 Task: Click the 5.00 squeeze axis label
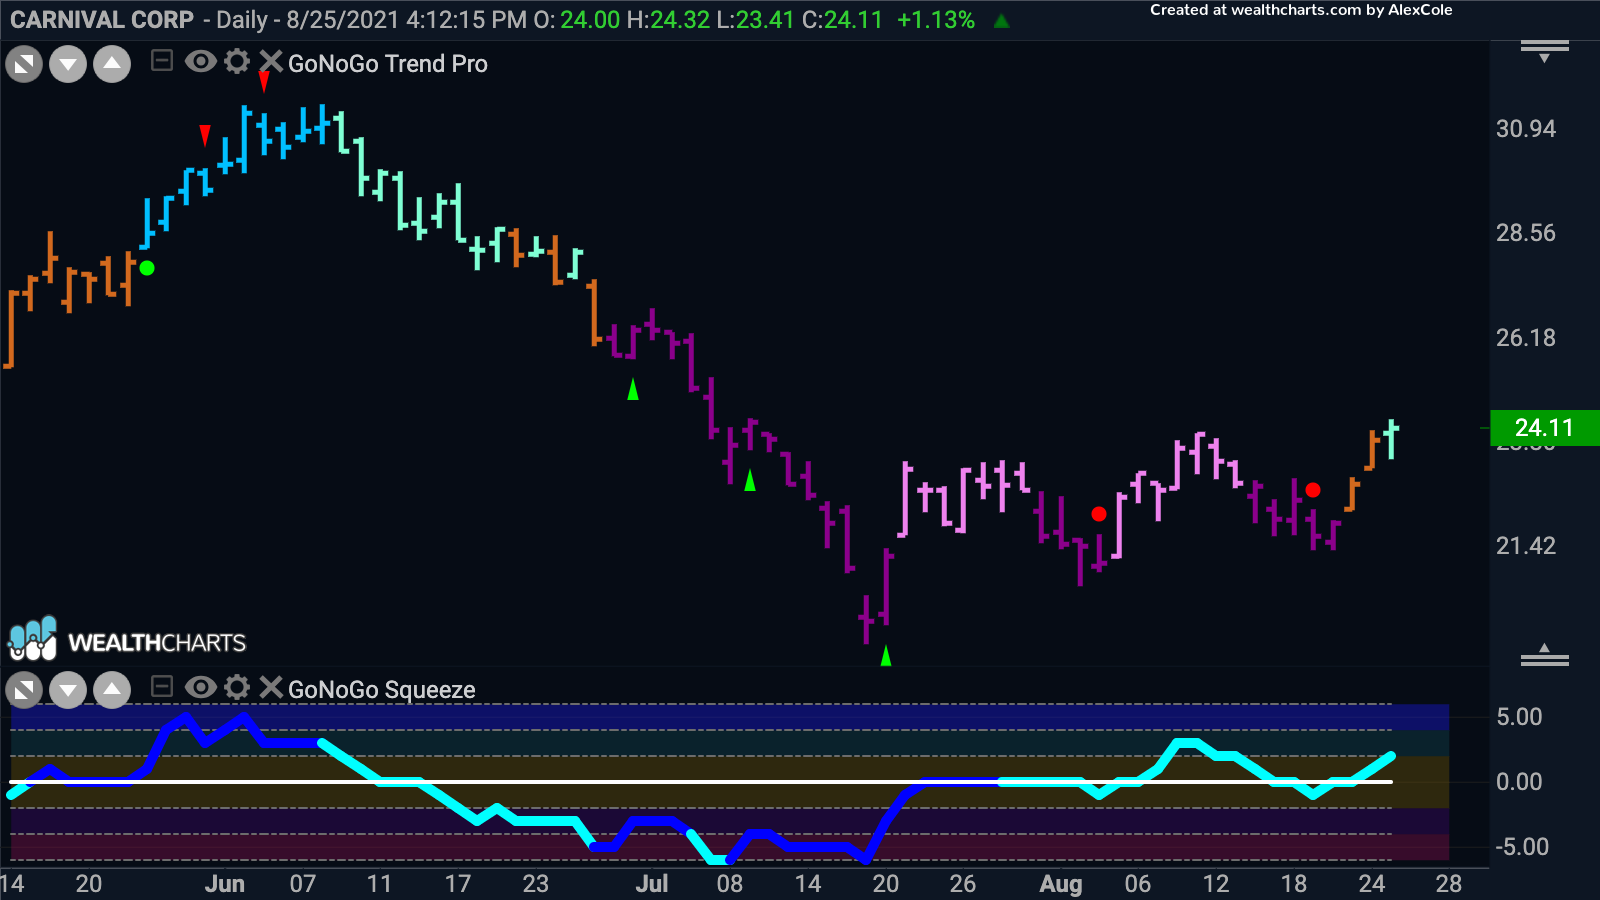point(1519,717)
